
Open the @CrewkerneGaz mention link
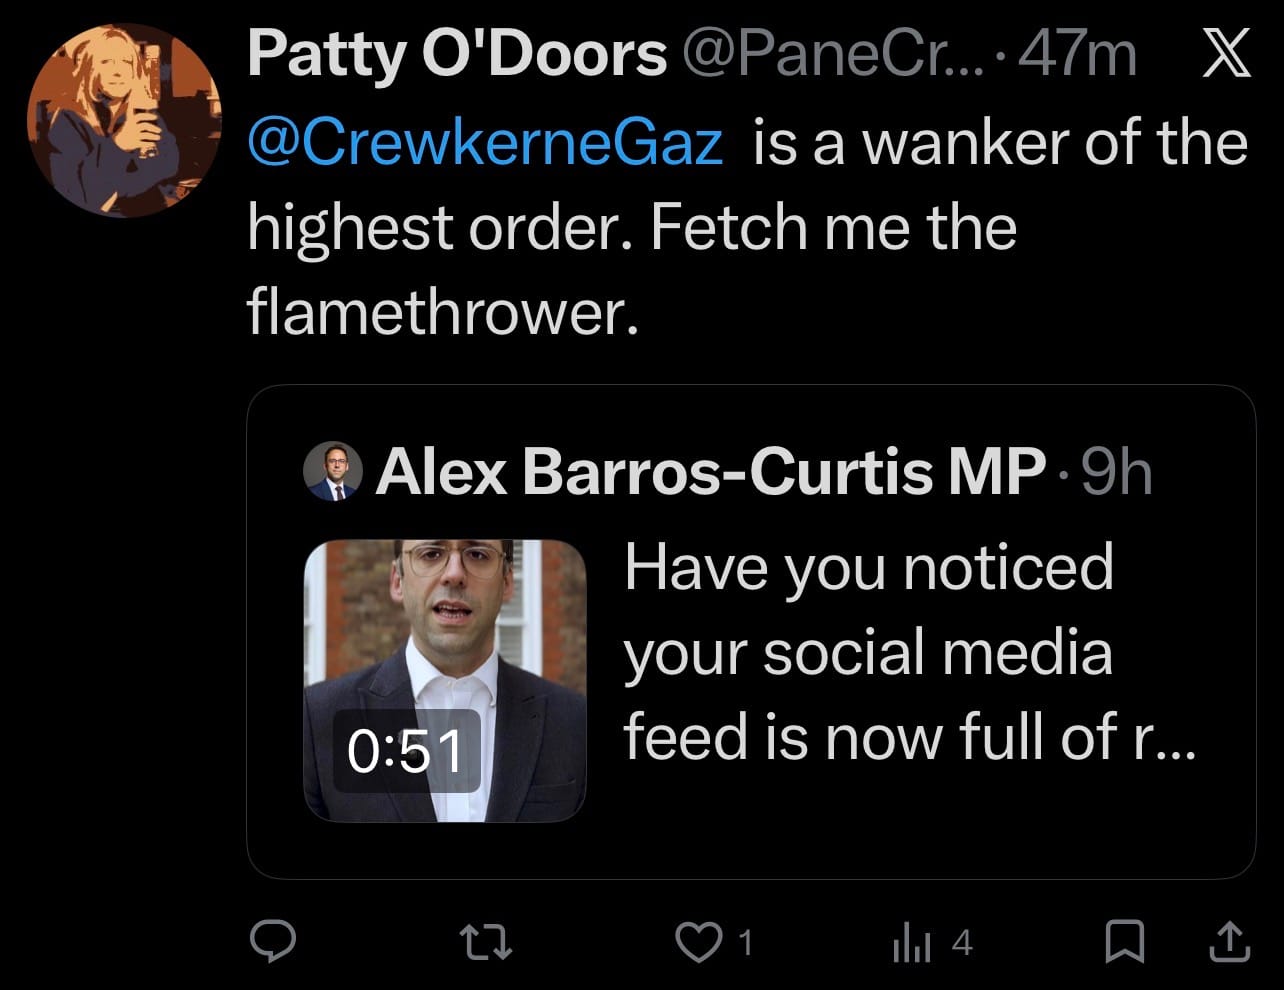point(485,142)
